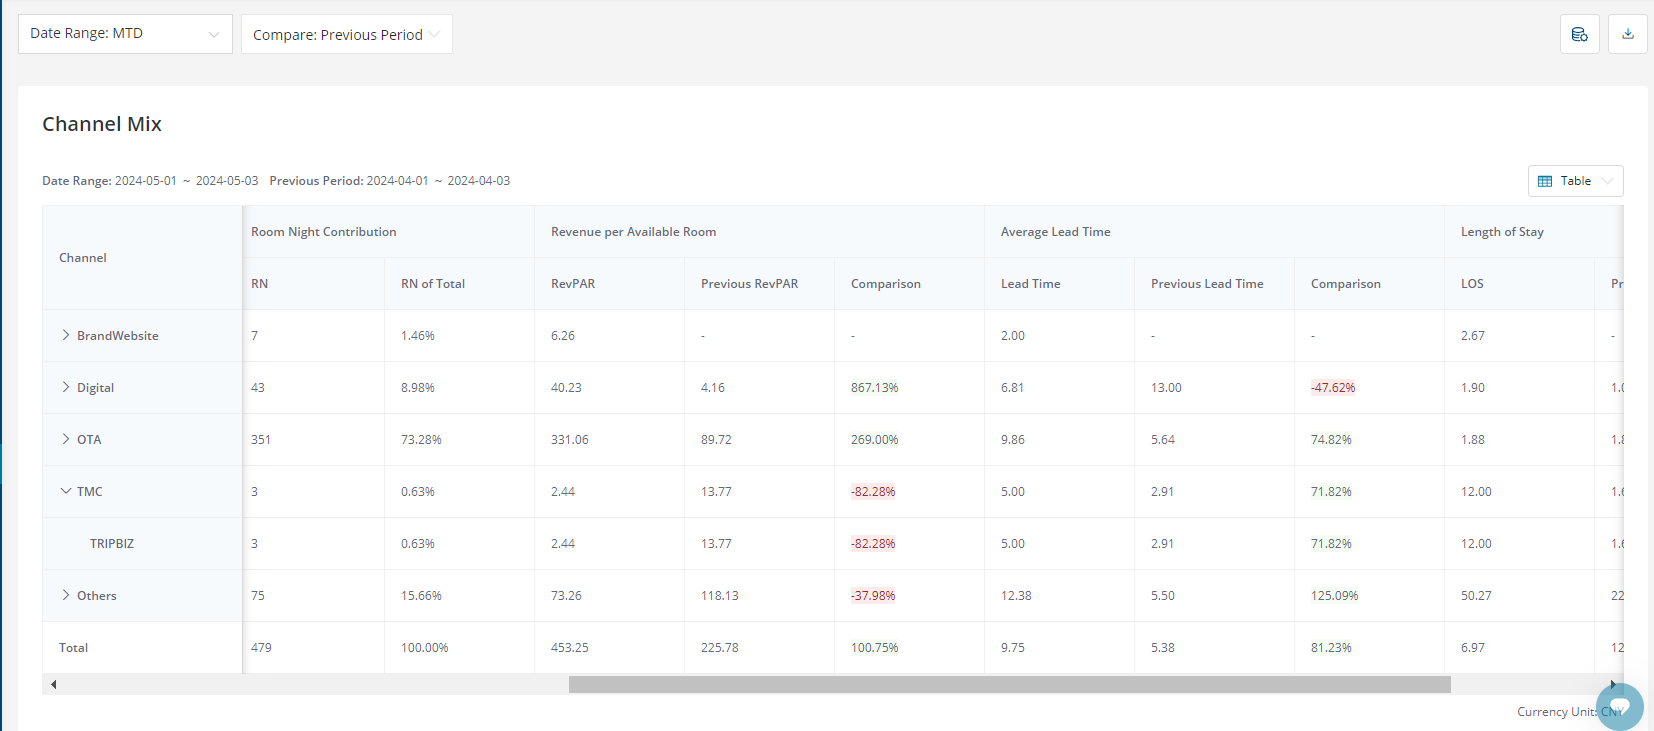This screenshot has width=1654, height=731.
Task: Collapse the TMC channel row
Action: coord(66,491)
